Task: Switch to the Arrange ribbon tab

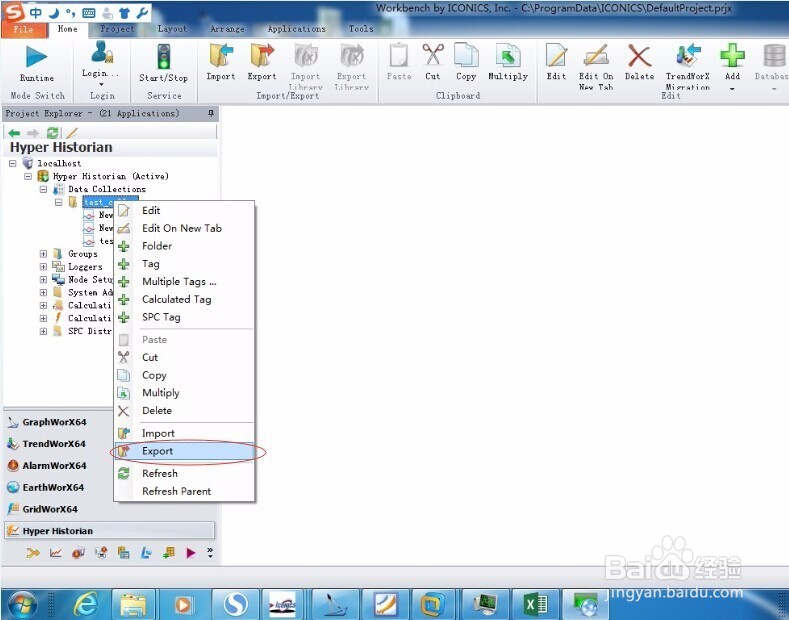Action: tap(227, 29)
